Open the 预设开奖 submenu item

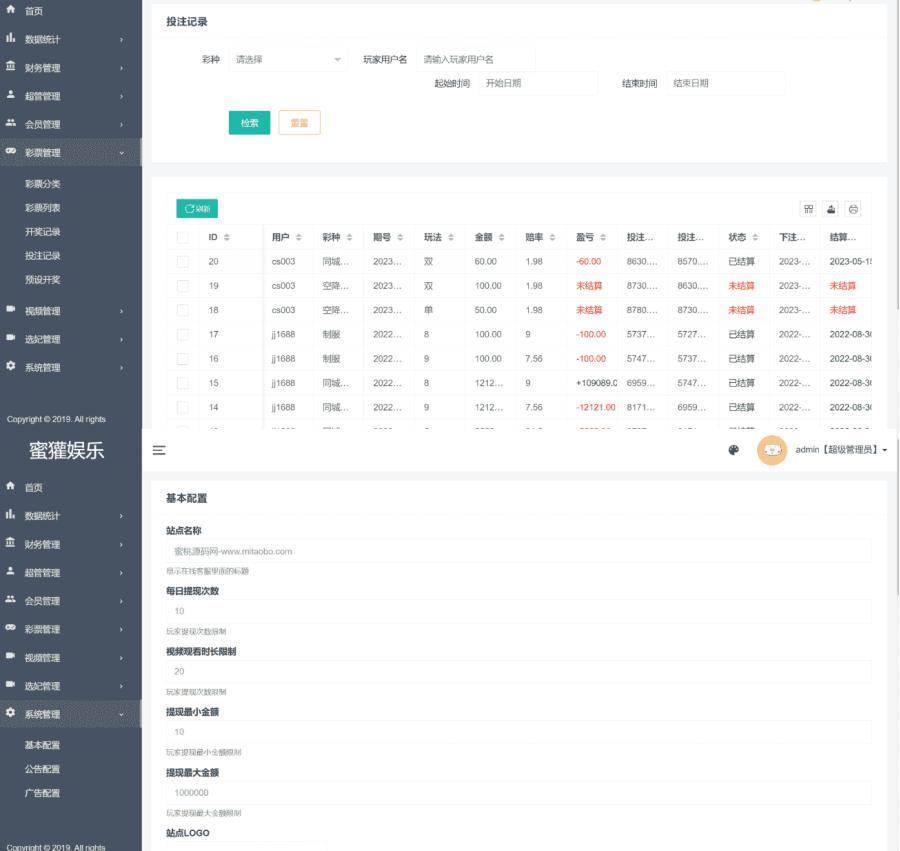(x=42, y=280)
